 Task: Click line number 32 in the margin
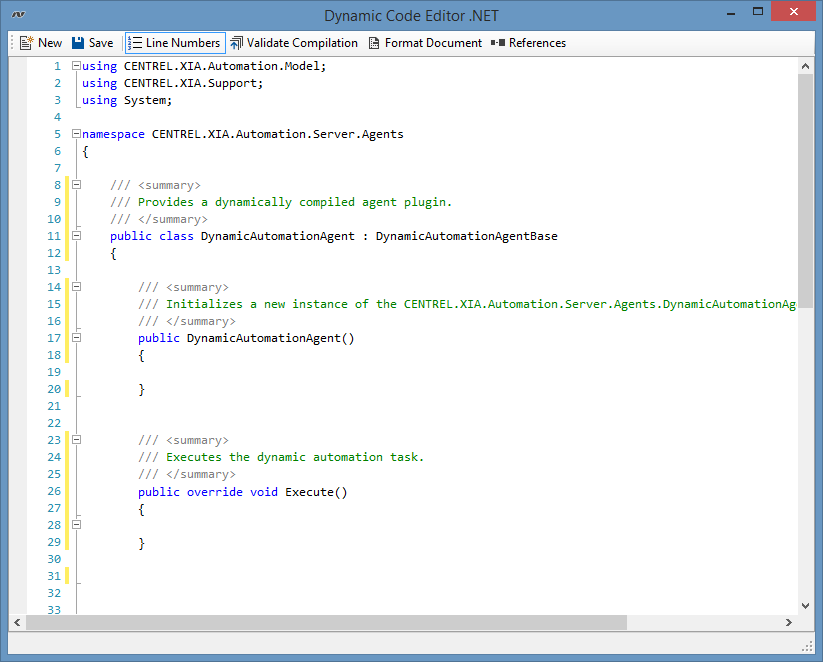coord(54,593)
